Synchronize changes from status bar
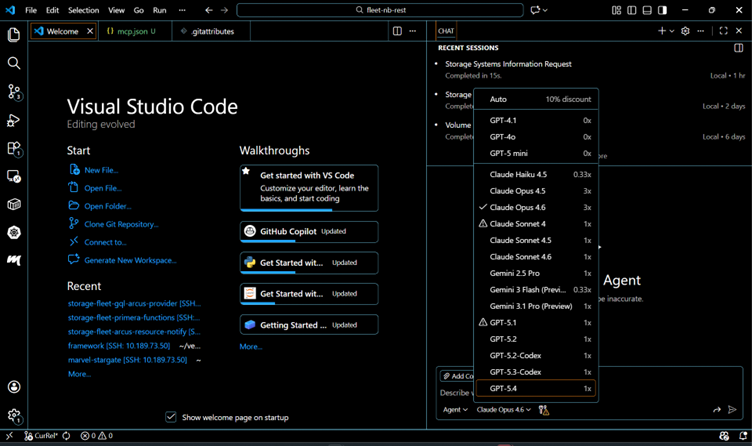 click(x=66, y=436)
